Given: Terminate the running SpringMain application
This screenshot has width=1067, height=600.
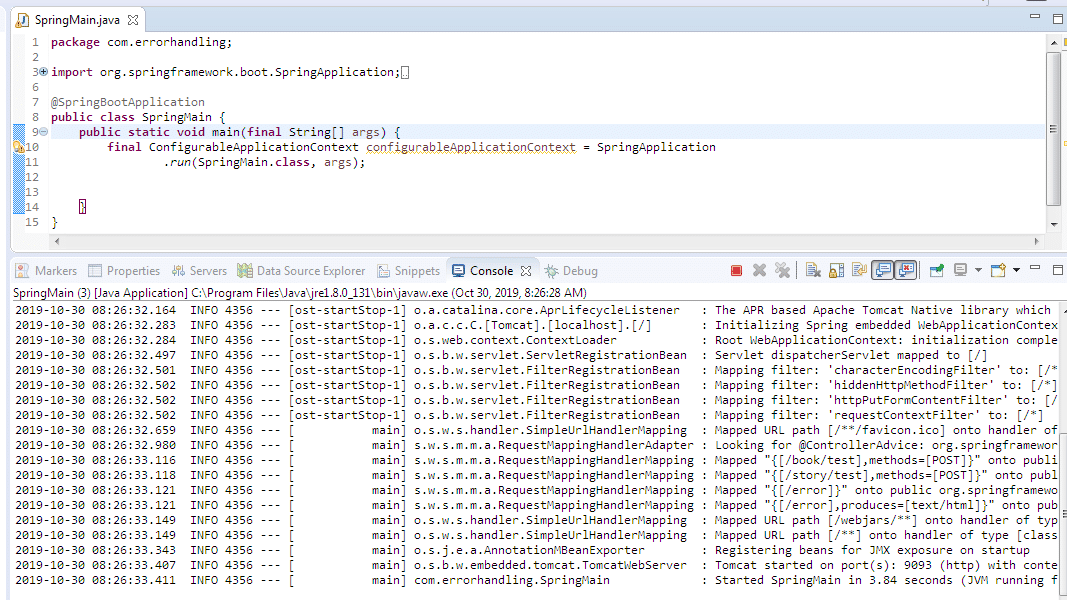Looking at the screenshot, I should pos(736,270).
